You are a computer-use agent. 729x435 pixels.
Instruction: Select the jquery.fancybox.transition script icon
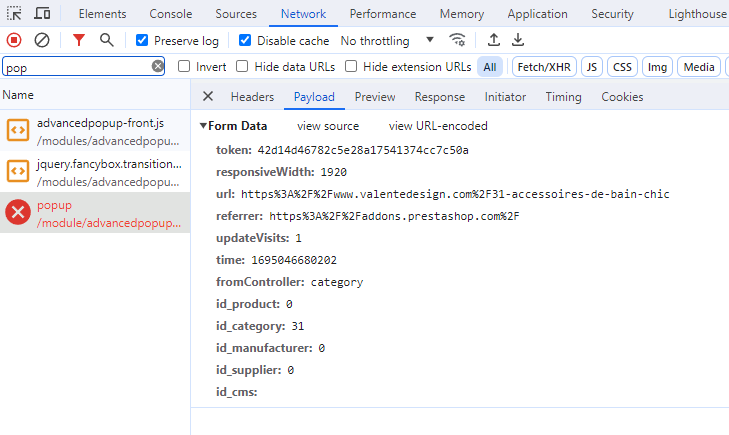coord(18,171)
